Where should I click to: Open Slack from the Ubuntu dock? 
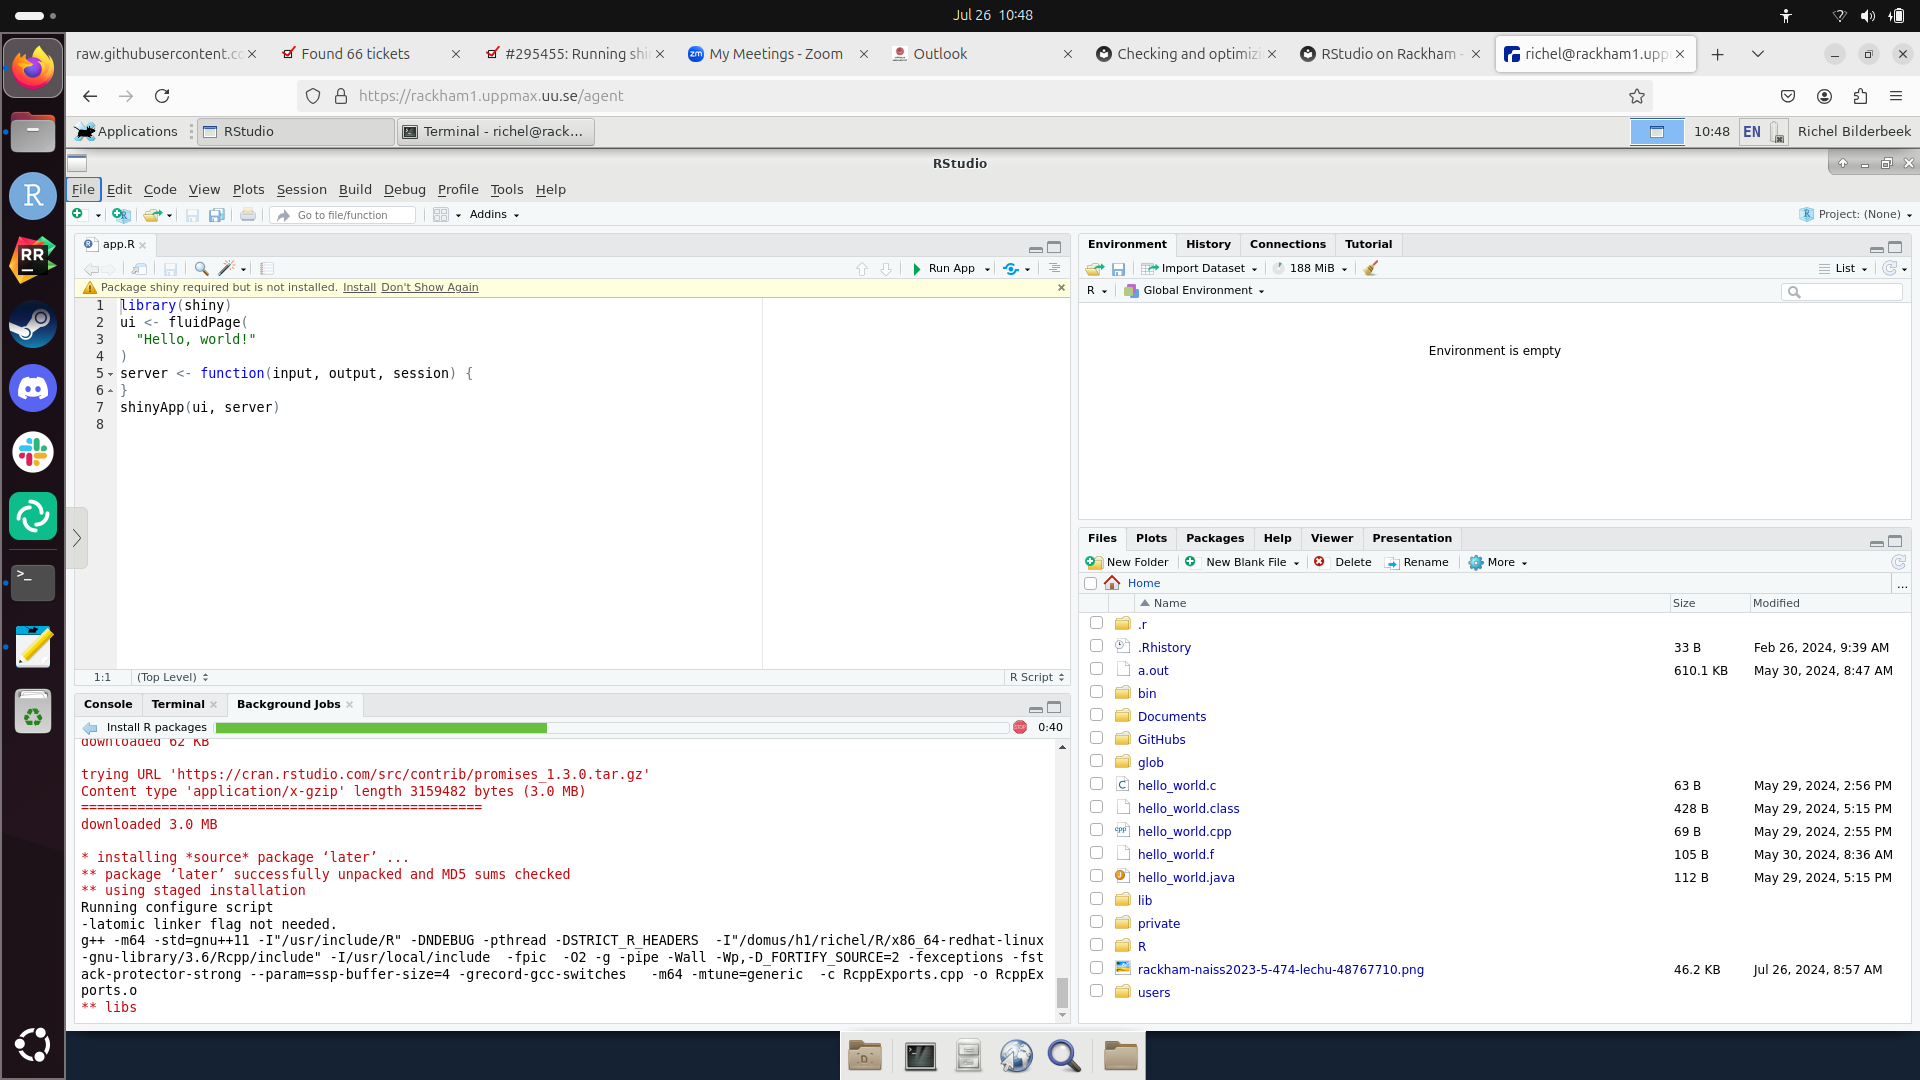click(x=33, y=452)
